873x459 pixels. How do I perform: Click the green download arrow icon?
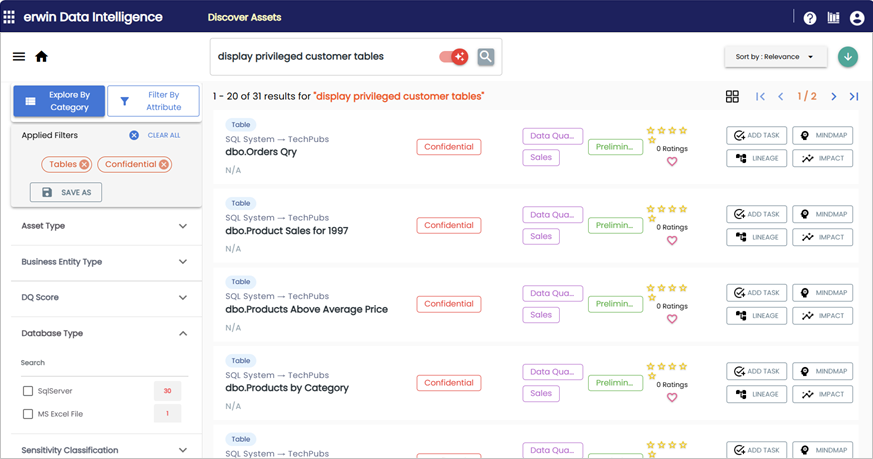point(848,57)
